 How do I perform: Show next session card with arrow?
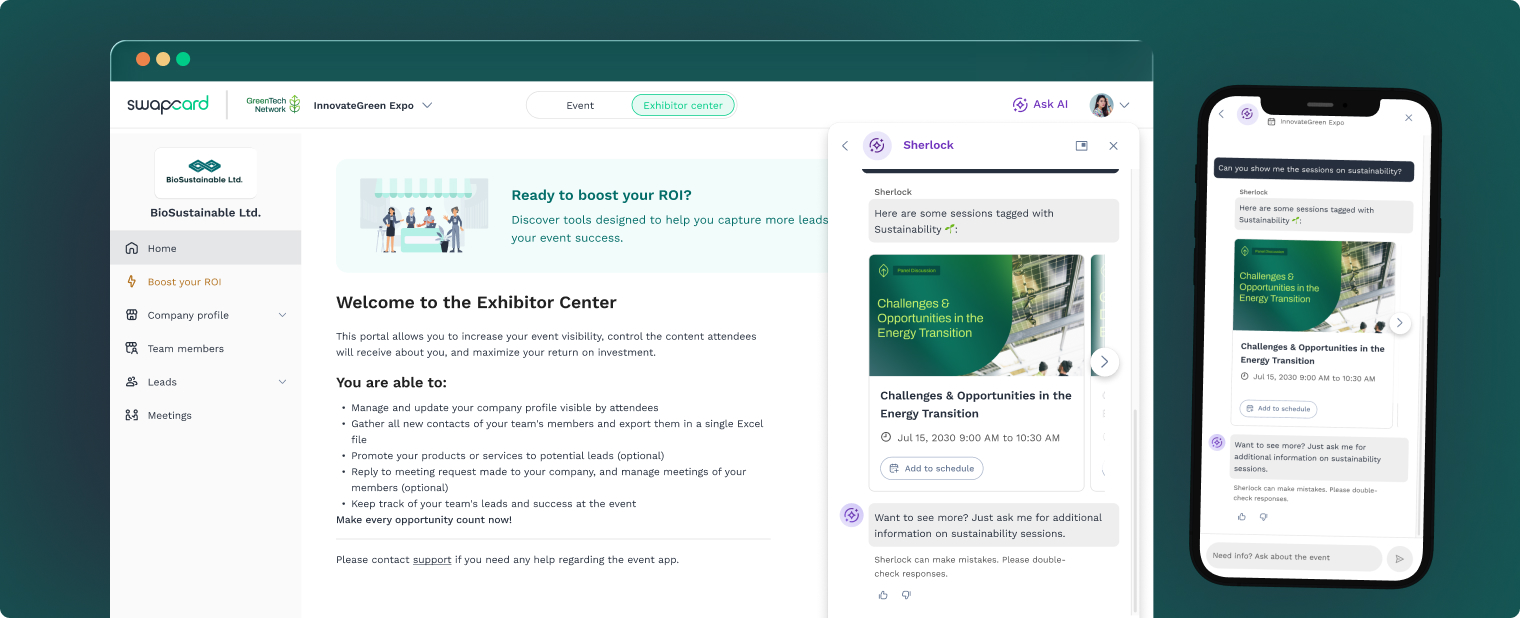pyautogui.click(x=1104, y=362)
